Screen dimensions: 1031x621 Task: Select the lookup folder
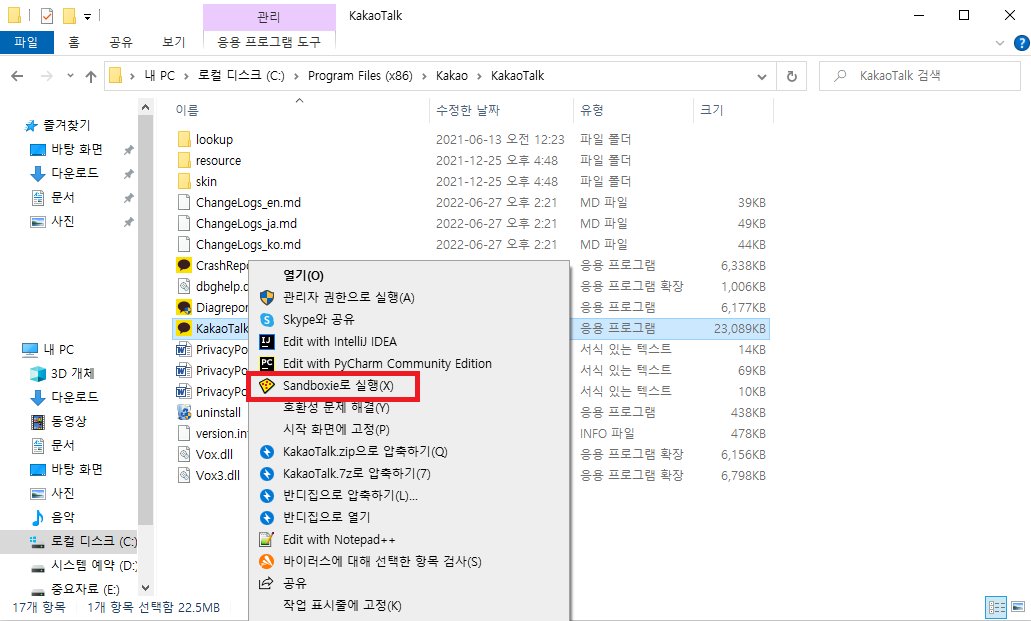[214, 139]
